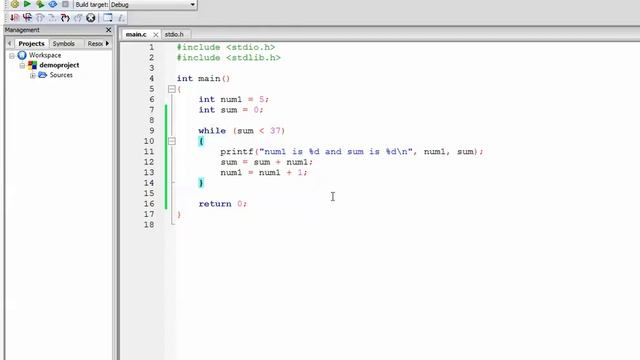Image resolution: width=640 pixels, height=360 pixels.
Task: Click line number 1 in the margin
Action: point(151,47)
